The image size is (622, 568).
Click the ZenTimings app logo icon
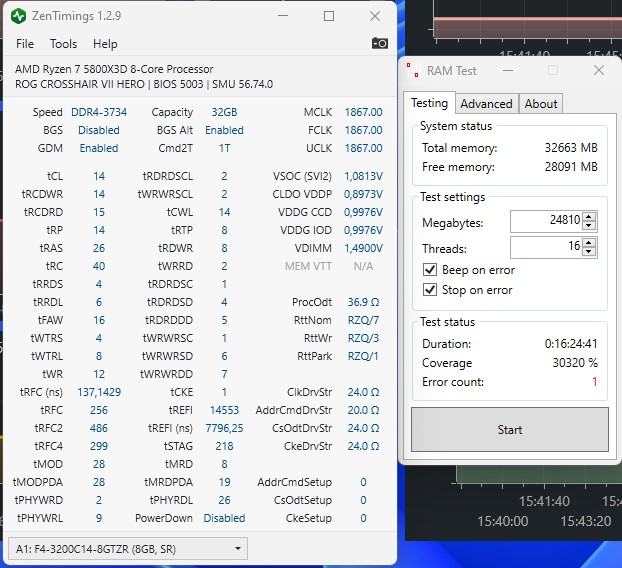pos(18,16)
